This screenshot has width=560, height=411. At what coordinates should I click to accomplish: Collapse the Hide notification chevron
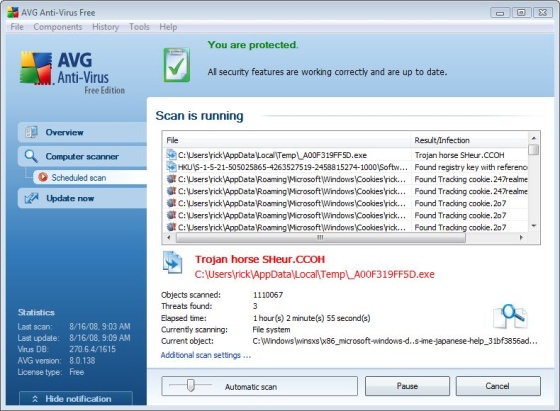pyautogui.click(x=35, y=399)
